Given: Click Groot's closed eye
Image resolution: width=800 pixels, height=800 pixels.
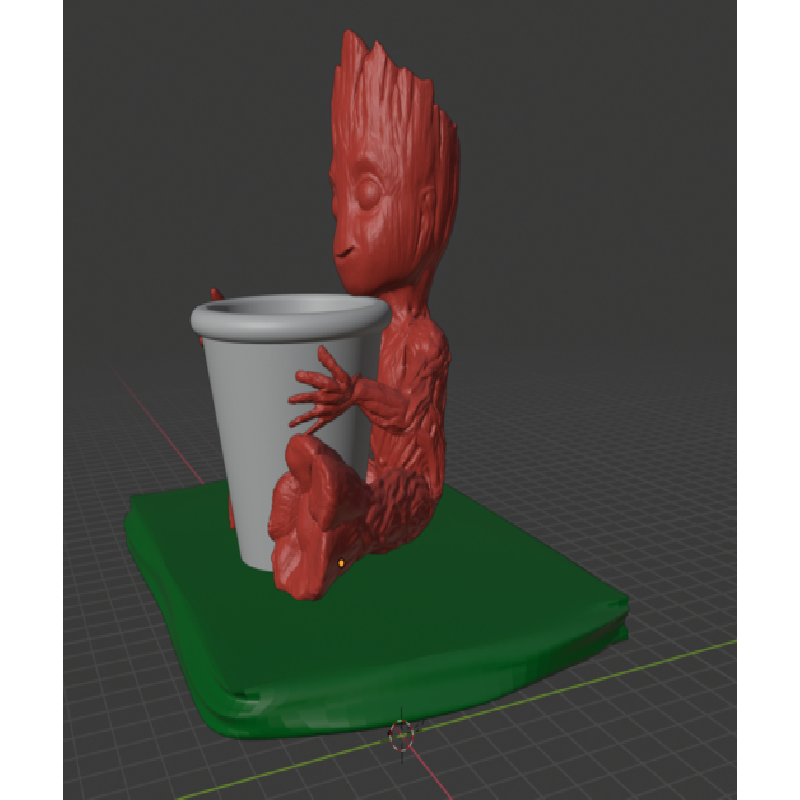Looking at the screenshot, I should (372, 190).
